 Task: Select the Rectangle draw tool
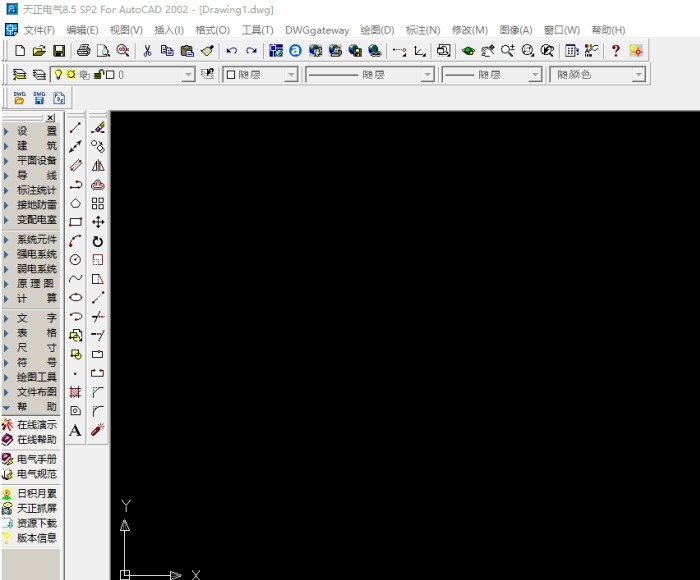pos(75,222)
